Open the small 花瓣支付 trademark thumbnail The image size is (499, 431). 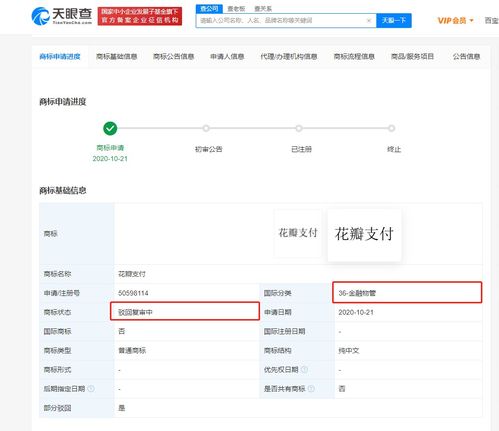[298, 233]
